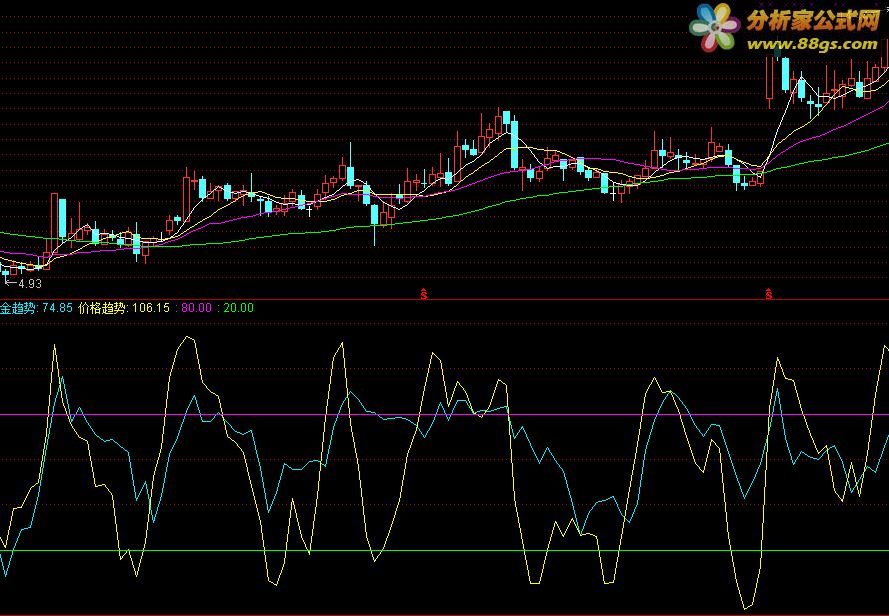Select the green 20 oversold horizontal line
Screen dimensions: 889x616
click(x=444, y=550)
